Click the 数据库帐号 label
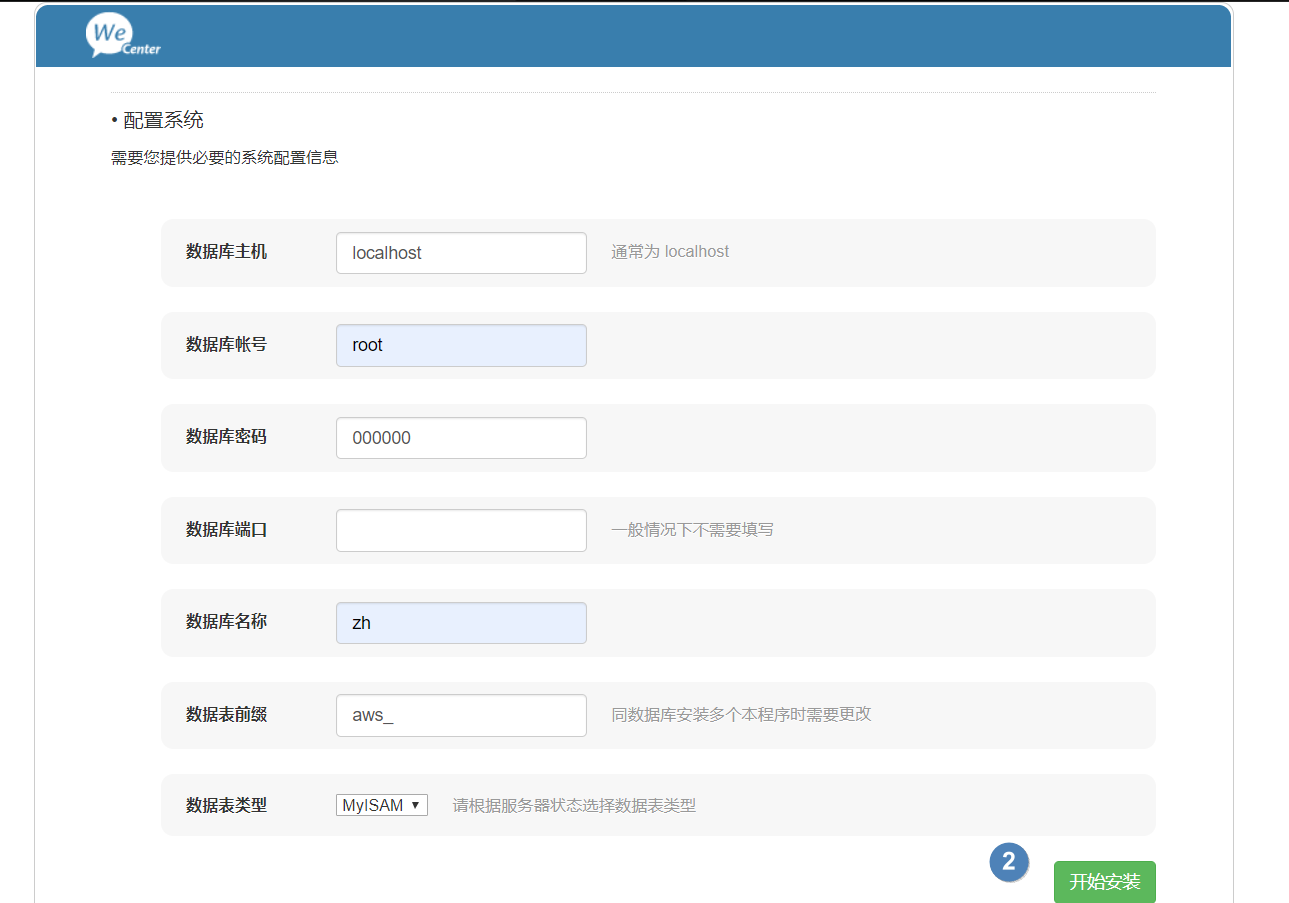This screenshot has width=1289, height=903. pyautogui.click(x=226, y=344)
